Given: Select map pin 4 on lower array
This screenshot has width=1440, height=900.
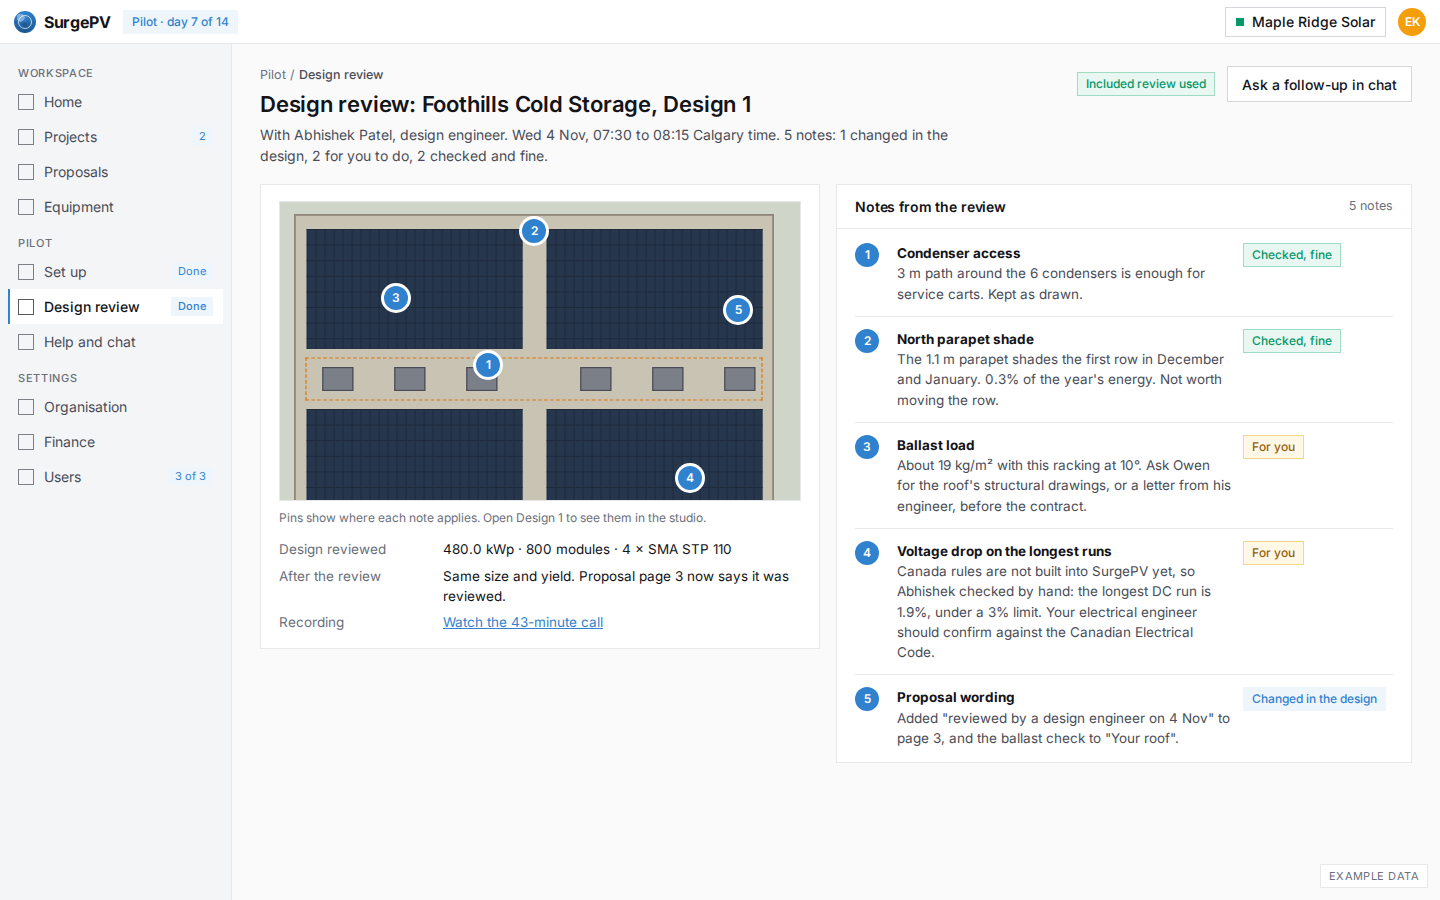Looking at the screenshot, I should pos(690,478).
